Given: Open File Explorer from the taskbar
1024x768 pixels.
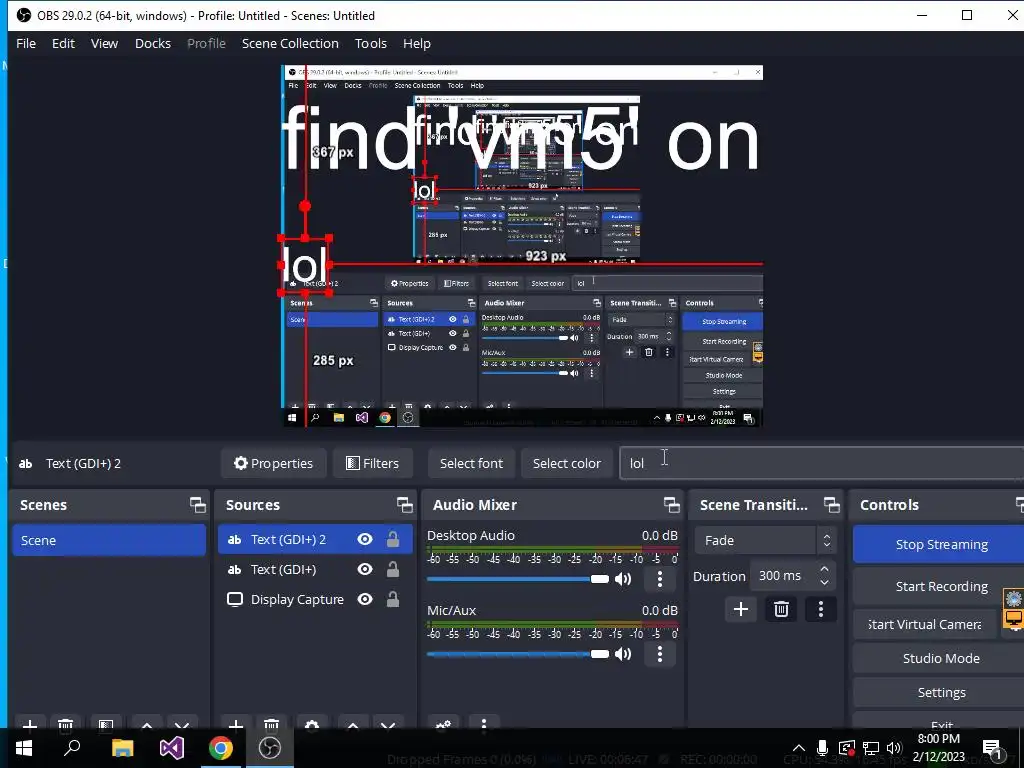Looking at the screenshot, I should click(122, 748).
